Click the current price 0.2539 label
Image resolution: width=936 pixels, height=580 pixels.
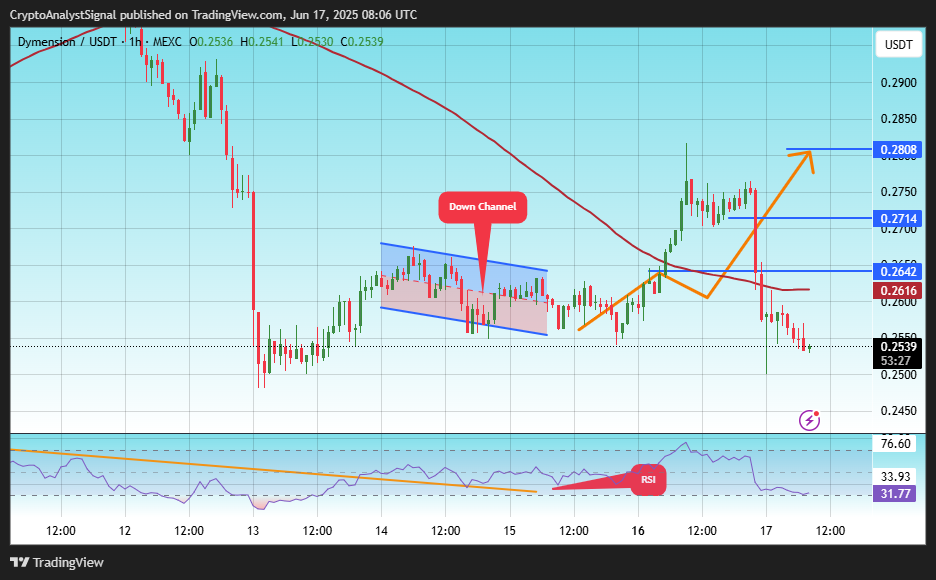[897, 347]
